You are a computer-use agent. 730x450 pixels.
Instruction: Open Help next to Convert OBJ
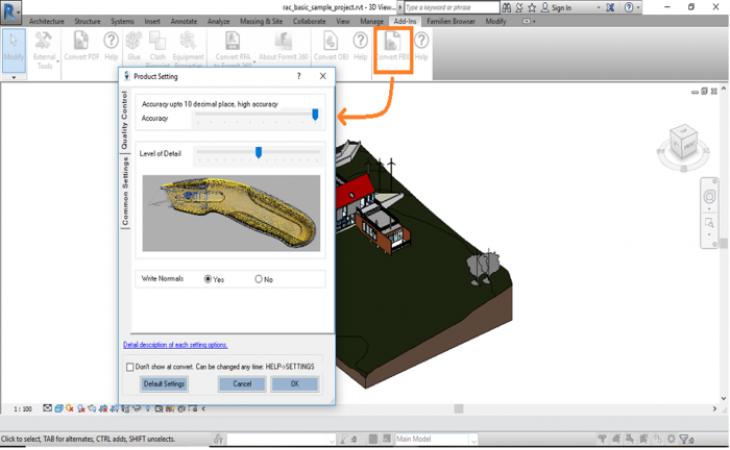360,46
